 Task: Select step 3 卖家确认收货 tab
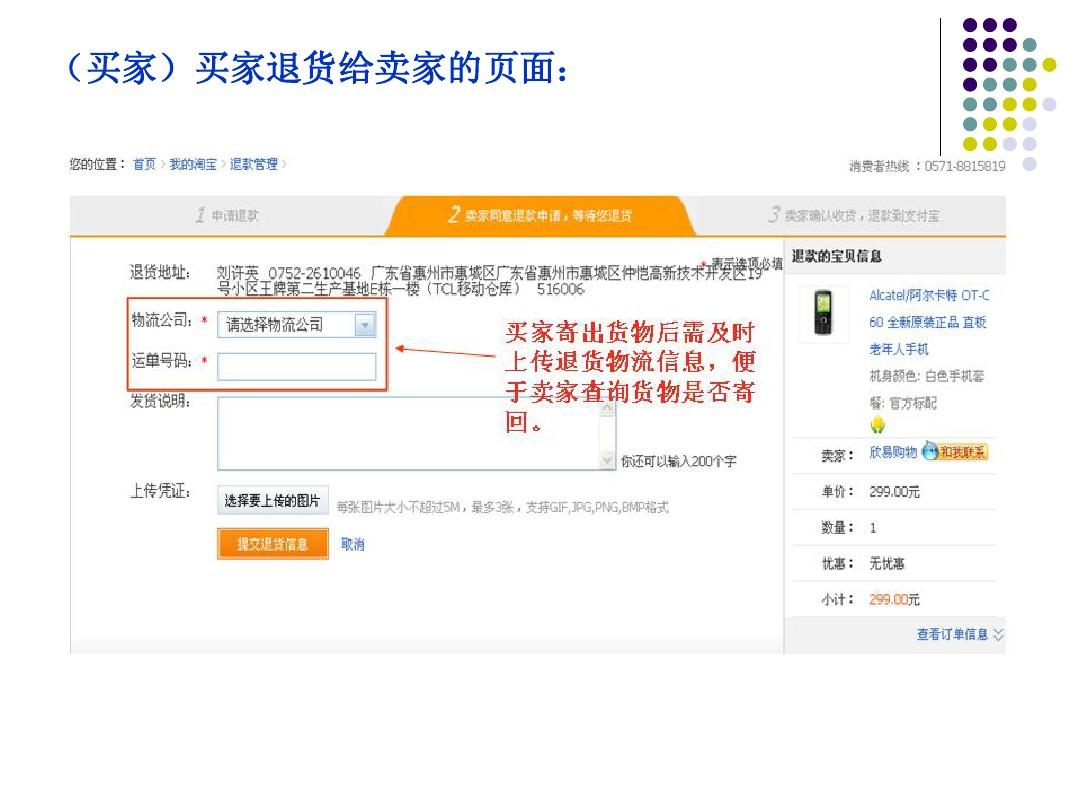pos(854,216)
